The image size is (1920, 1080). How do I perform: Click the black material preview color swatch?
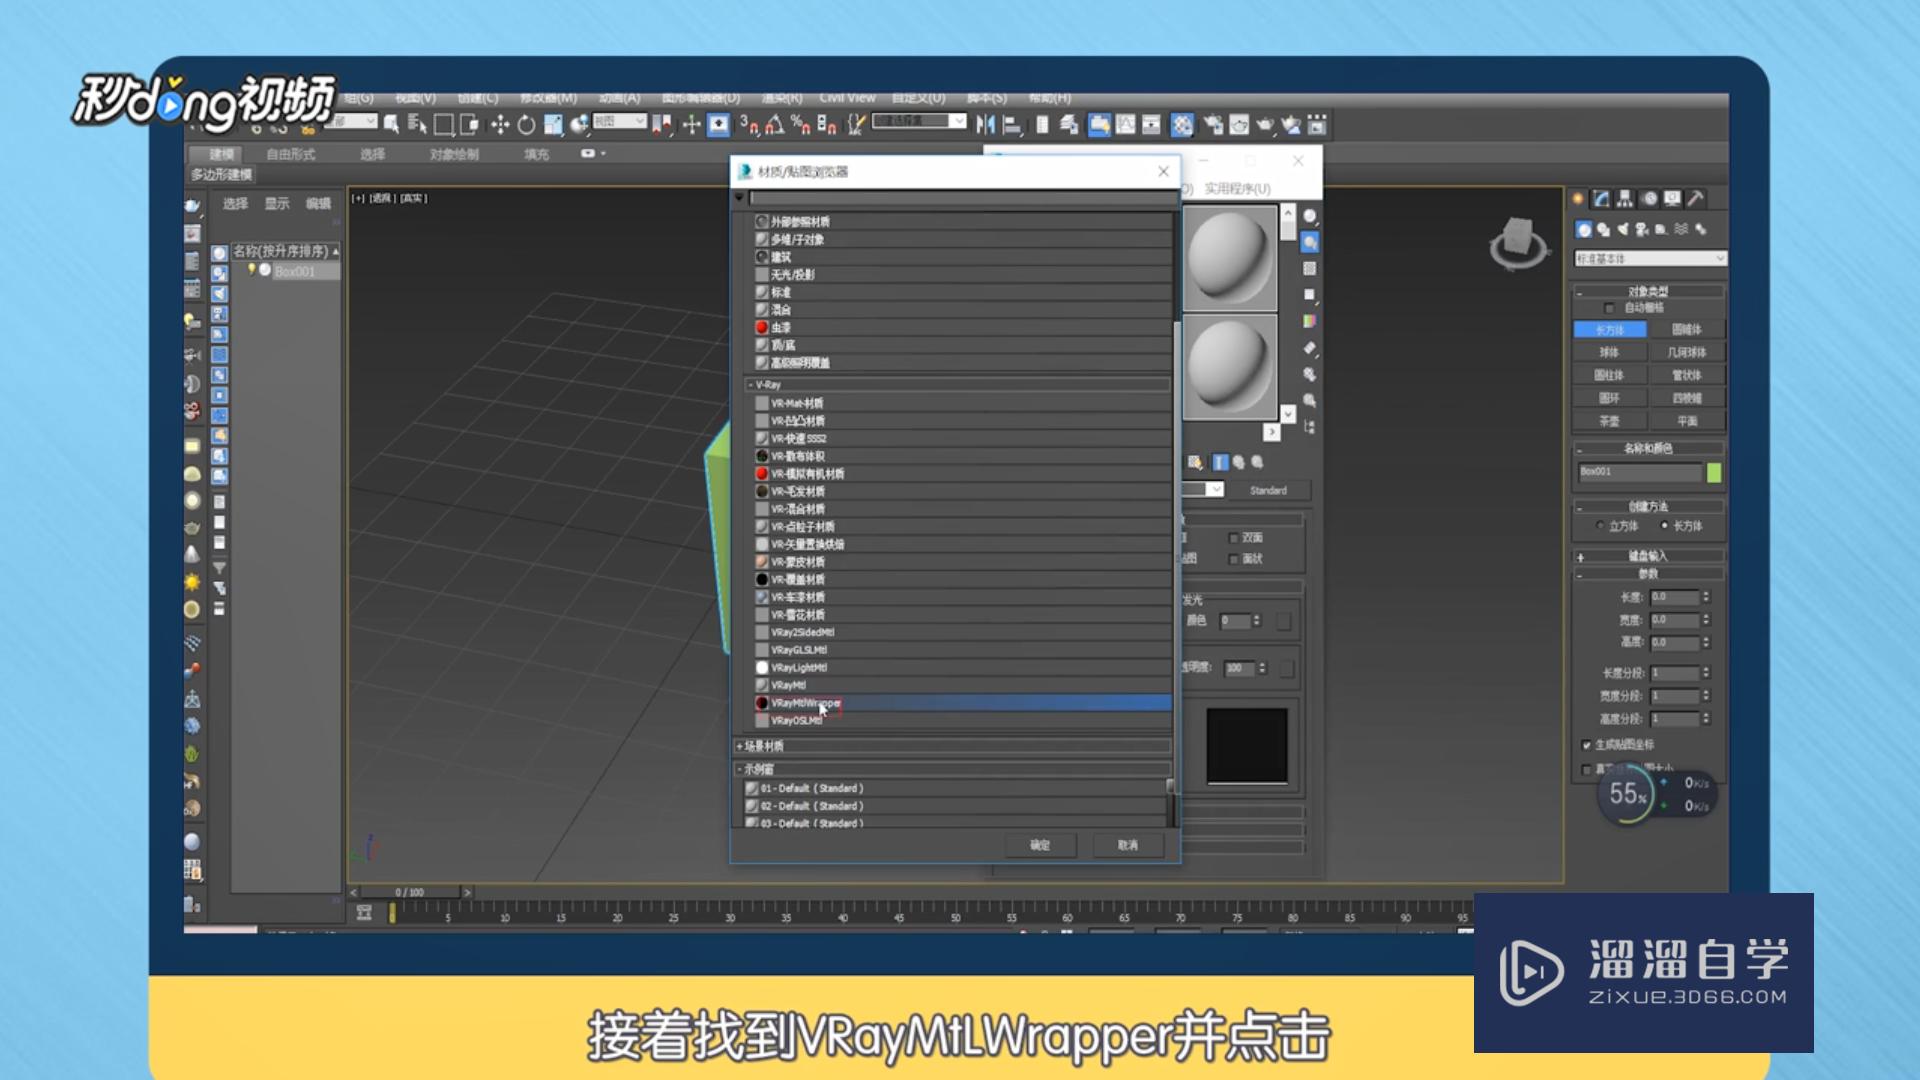pyautogui.click(x=1246, y=746)
